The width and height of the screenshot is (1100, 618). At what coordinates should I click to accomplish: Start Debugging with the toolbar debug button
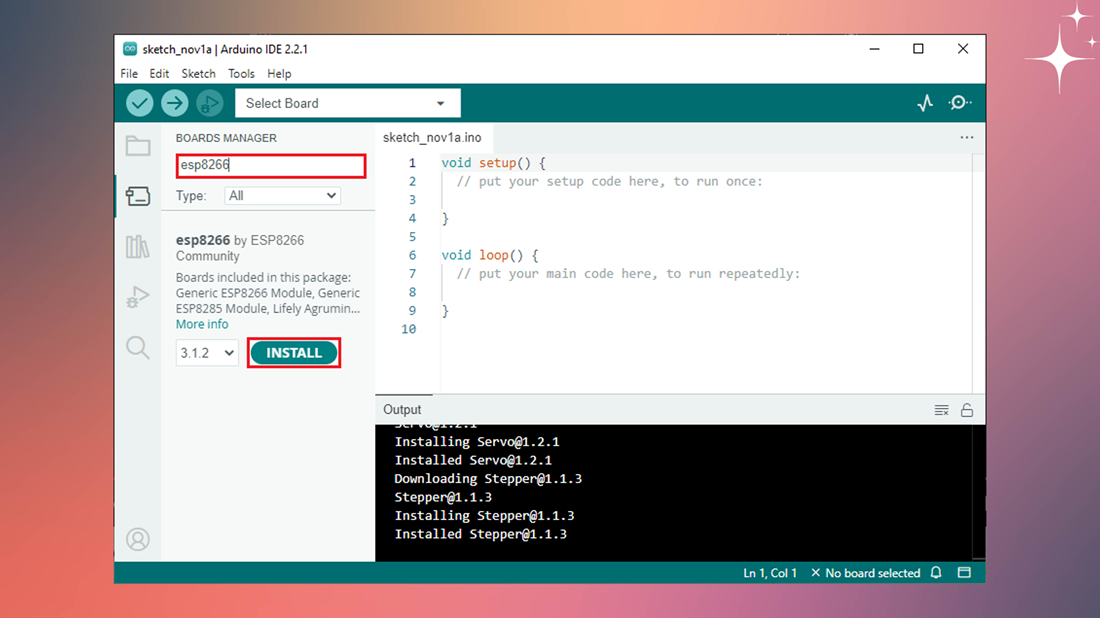click(x=209, y=103)
